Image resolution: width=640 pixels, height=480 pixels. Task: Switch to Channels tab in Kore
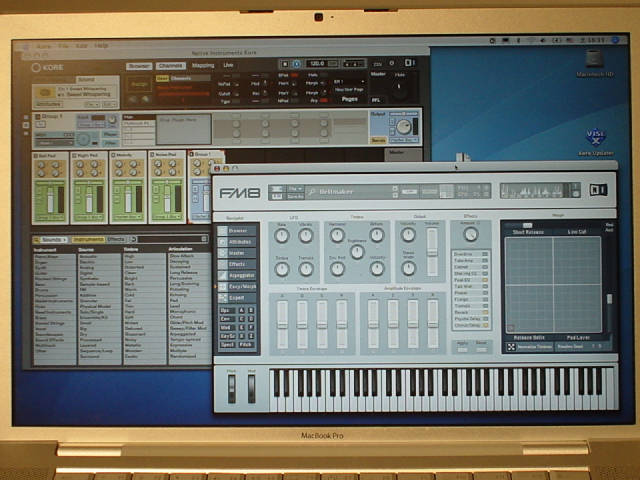[x=171, y=66]
